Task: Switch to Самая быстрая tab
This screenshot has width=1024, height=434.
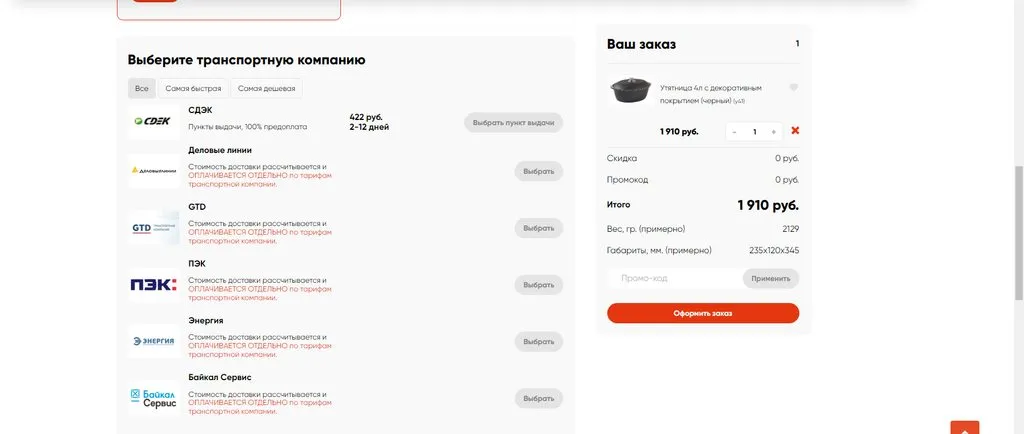Action: click(x=193, y=89)
